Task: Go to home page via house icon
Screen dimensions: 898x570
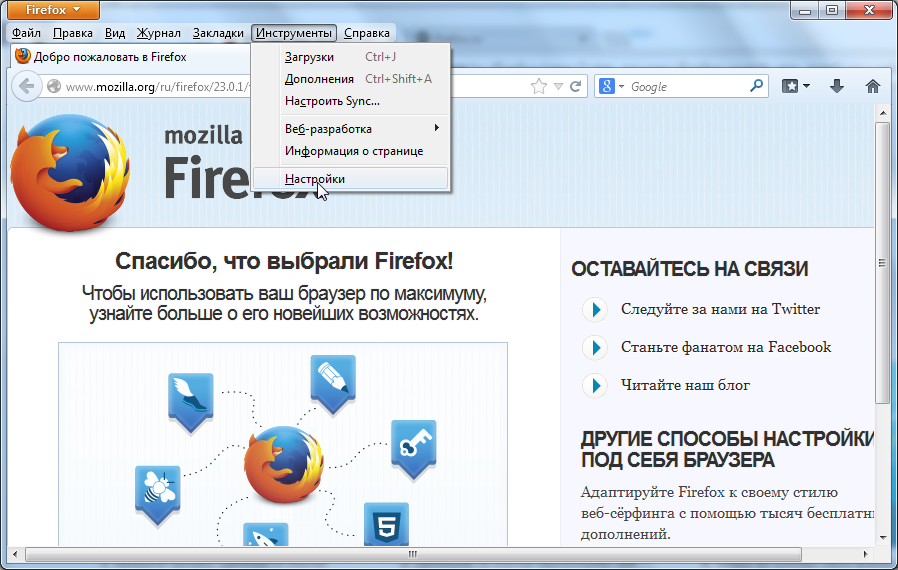Action: (873, 87)
